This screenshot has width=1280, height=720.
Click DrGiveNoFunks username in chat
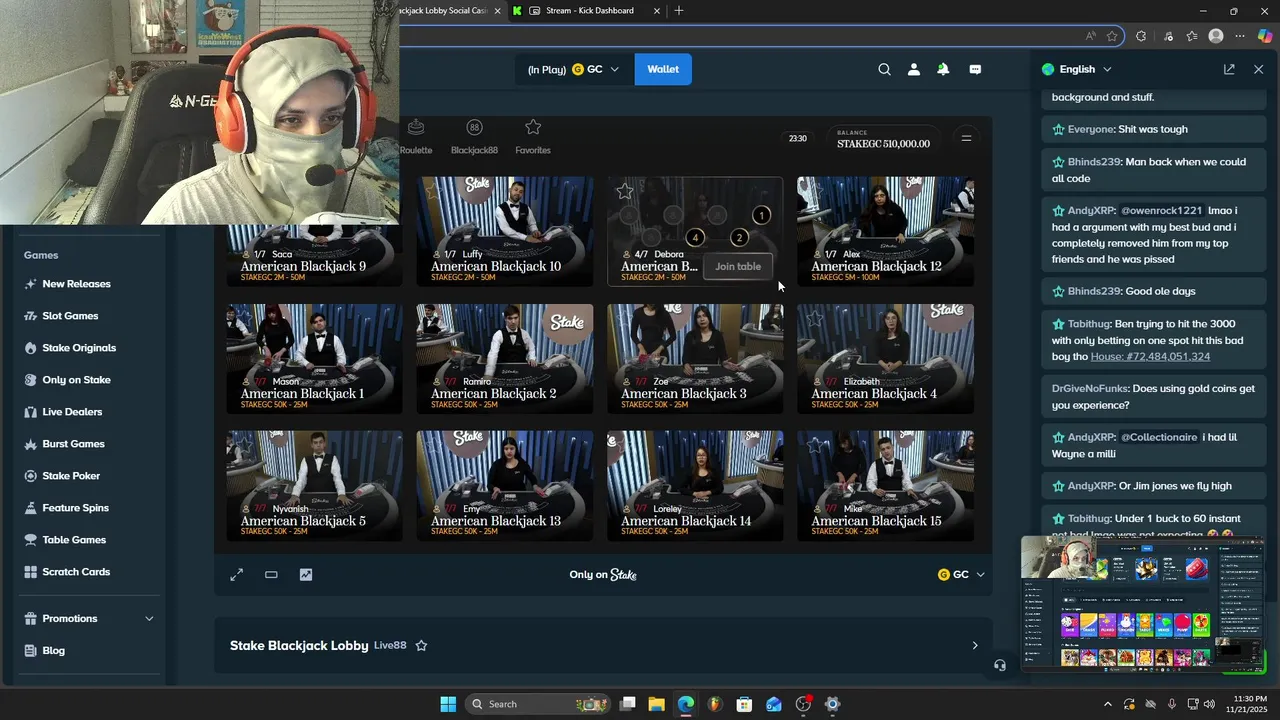1089,388
